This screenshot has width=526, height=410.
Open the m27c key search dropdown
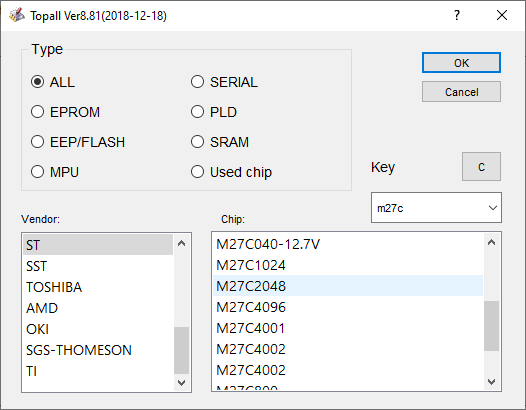pyautogui.click(x=492, y=208)
